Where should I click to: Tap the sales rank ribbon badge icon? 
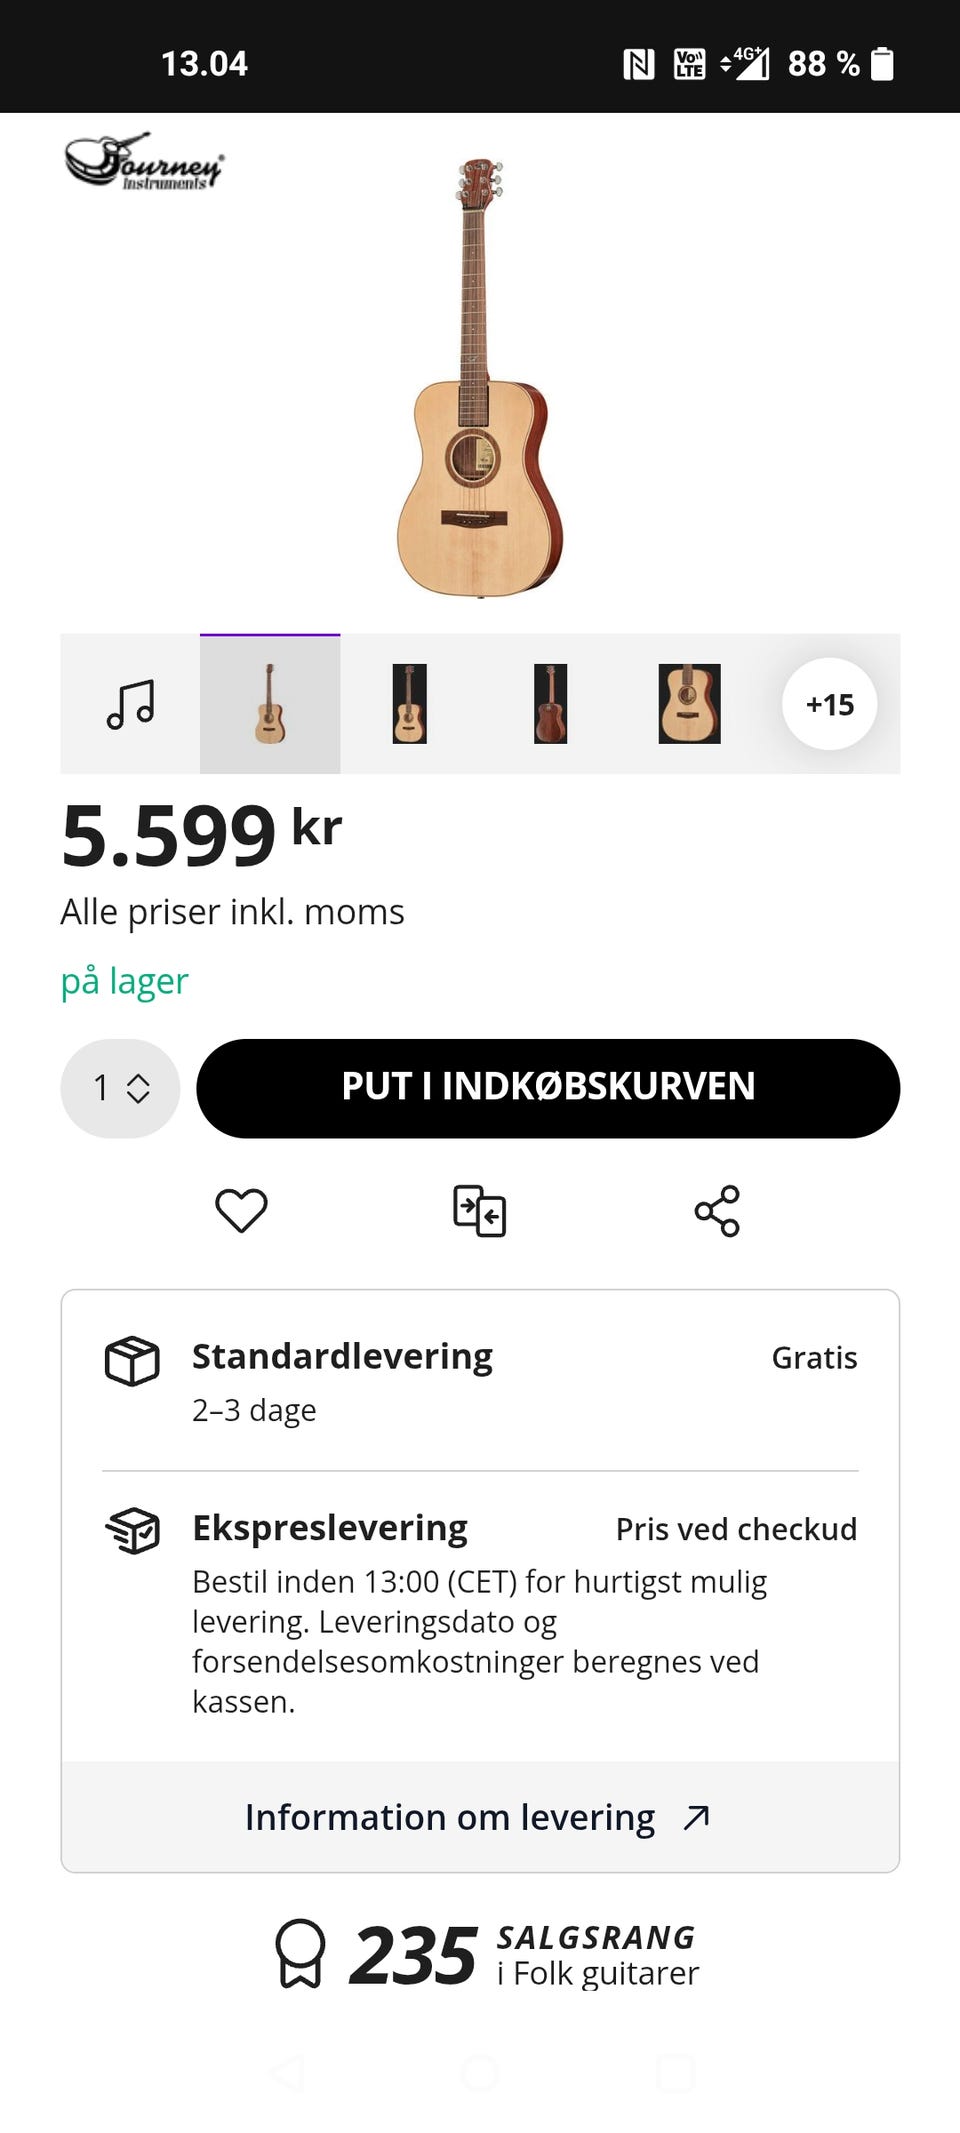(x=300, y=1953)
